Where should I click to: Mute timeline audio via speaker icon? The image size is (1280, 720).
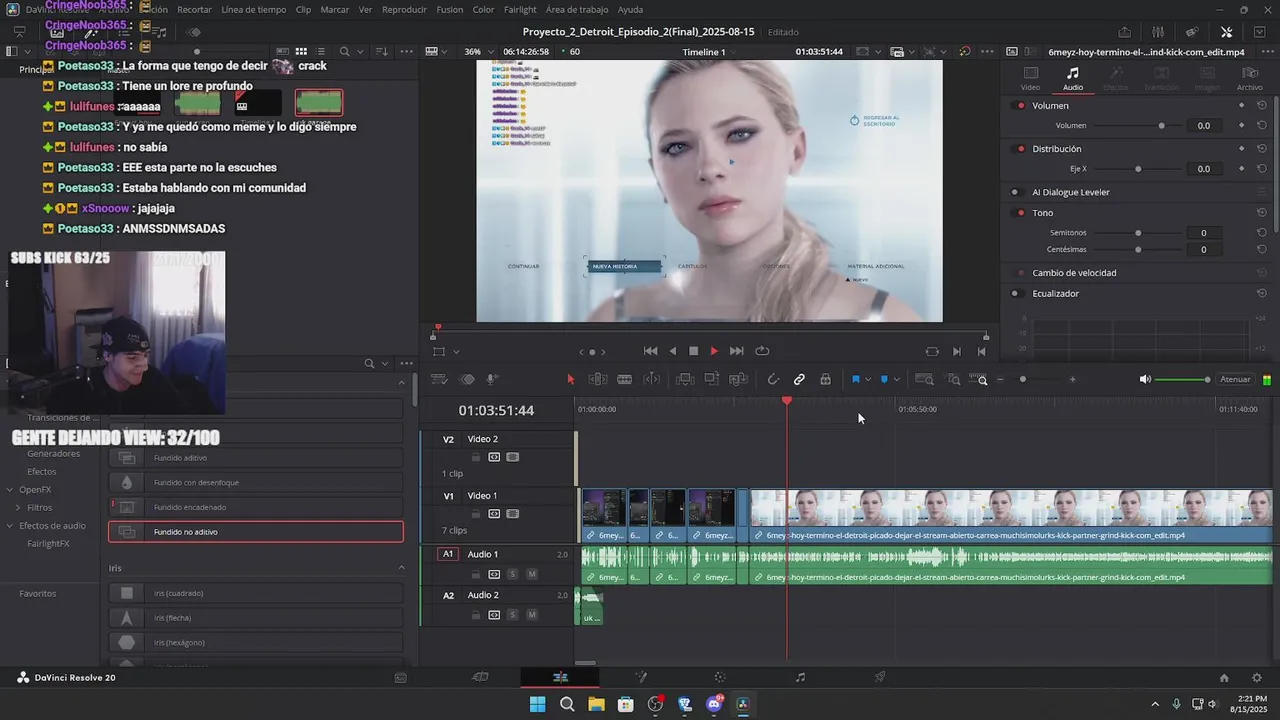1145,379
